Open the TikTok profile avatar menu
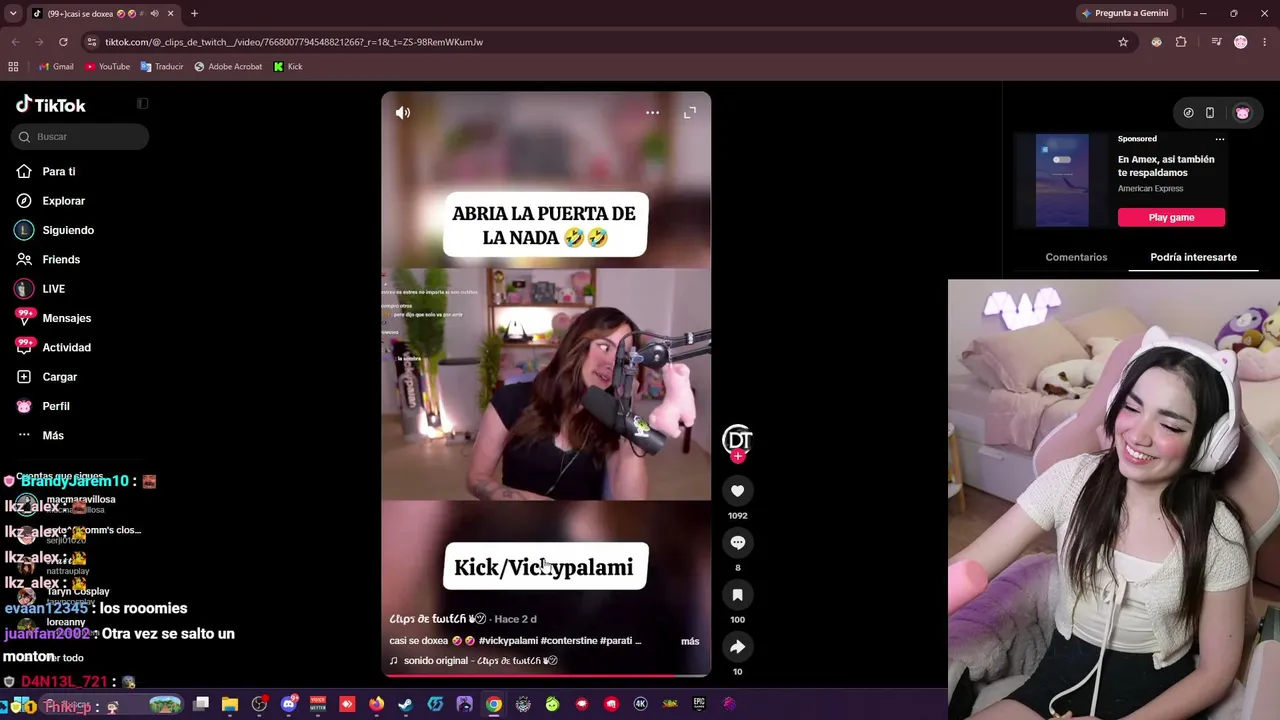The image size is (1280, 720). [1242, 113]
